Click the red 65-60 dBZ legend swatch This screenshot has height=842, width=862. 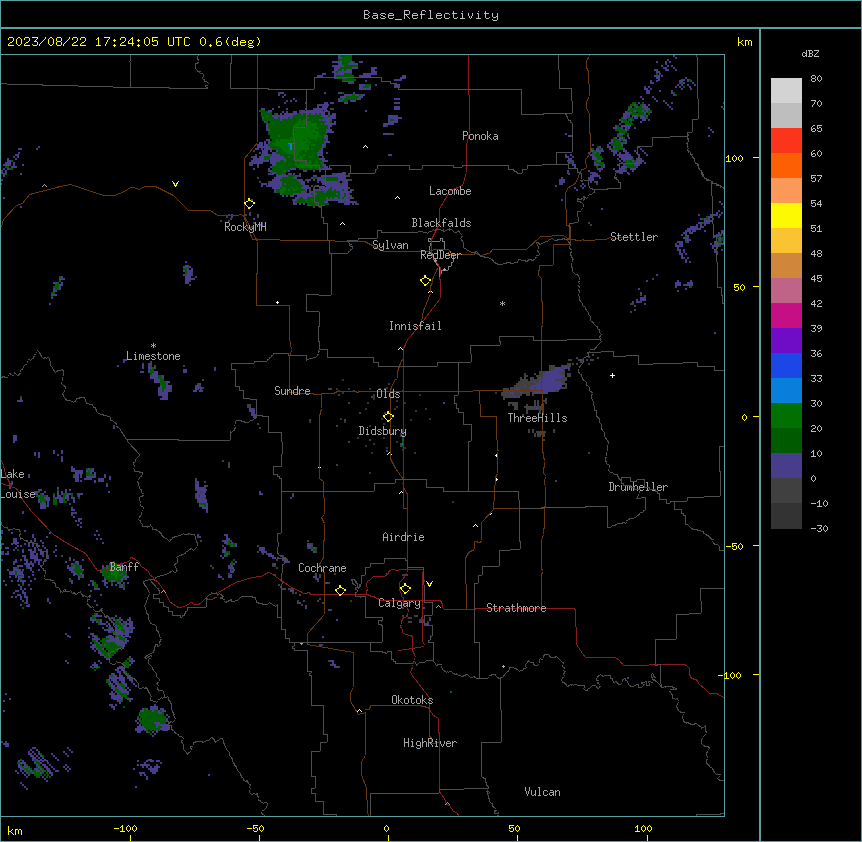pyautogui.click(x=786, y=140)
